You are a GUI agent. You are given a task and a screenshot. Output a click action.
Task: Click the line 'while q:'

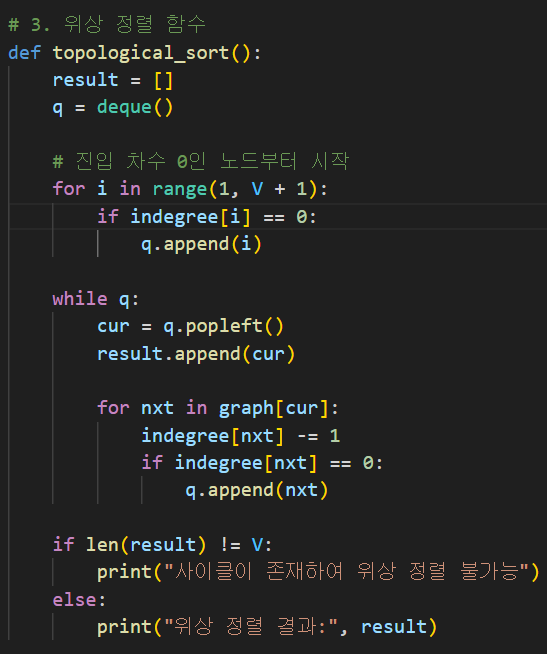point(96,299)
